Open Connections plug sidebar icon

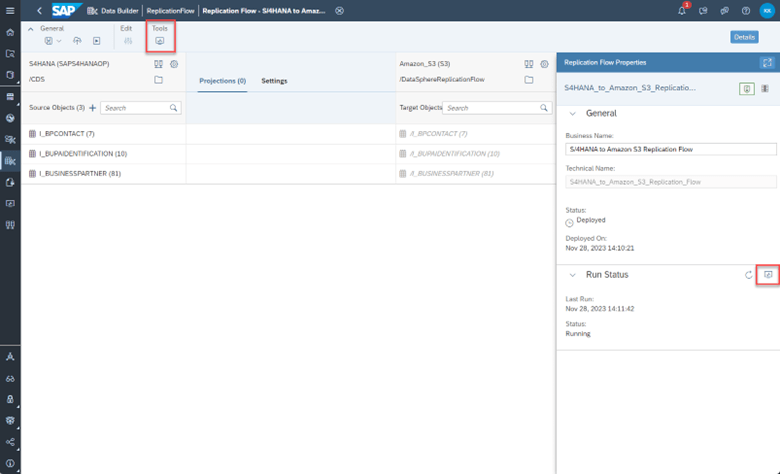point(10,225)
